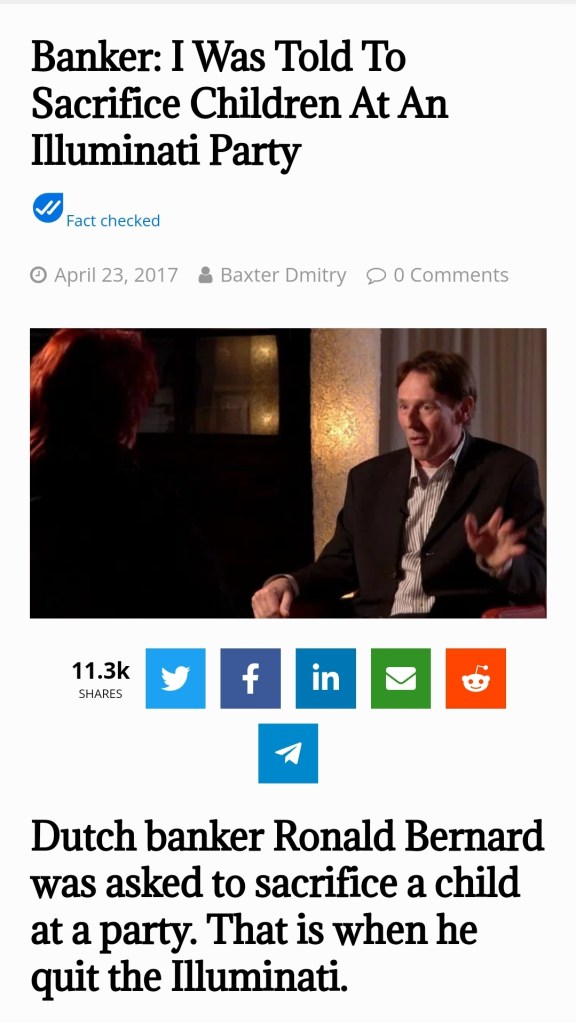576x1023 pixels.
Task: Share the article on Twitter
Action: pos(175,678)
